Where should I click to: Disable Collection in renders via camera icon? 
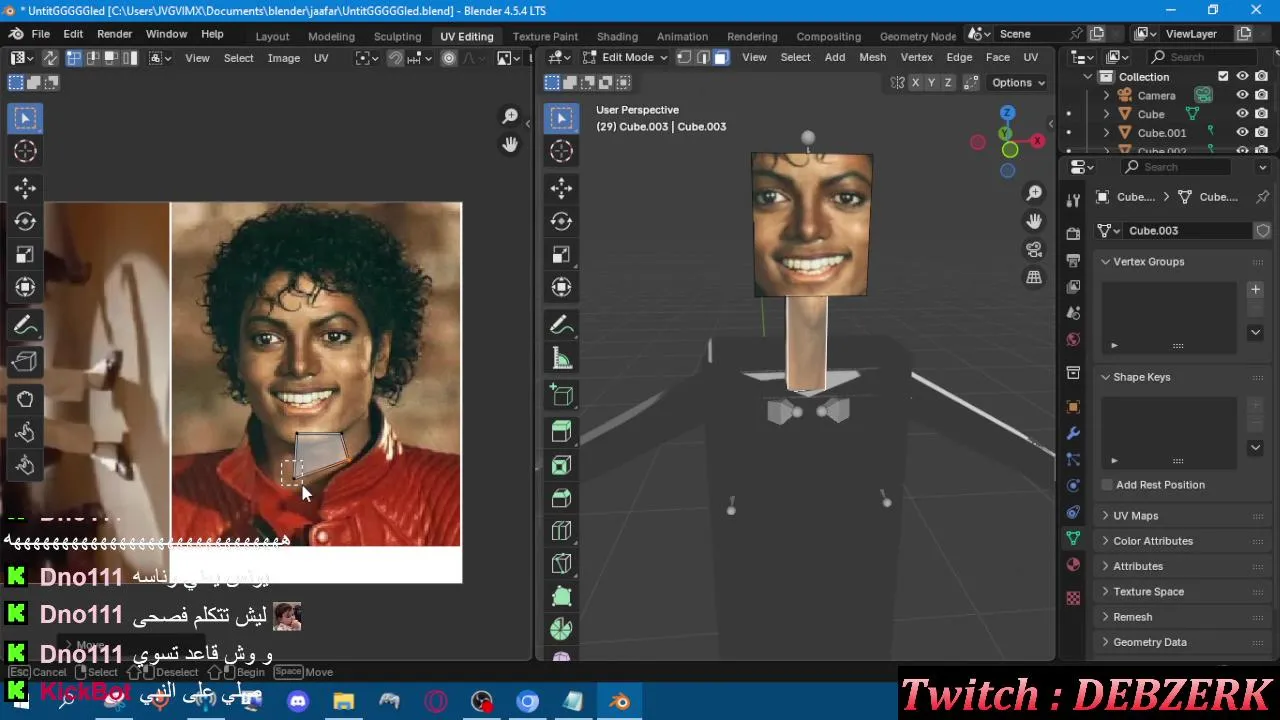coord(1262,76)
